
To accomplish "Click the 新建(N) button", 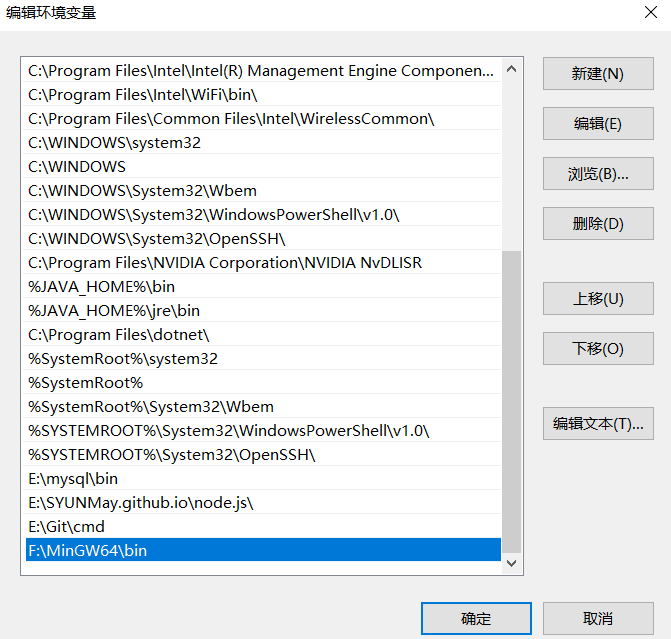I will 598,74.
